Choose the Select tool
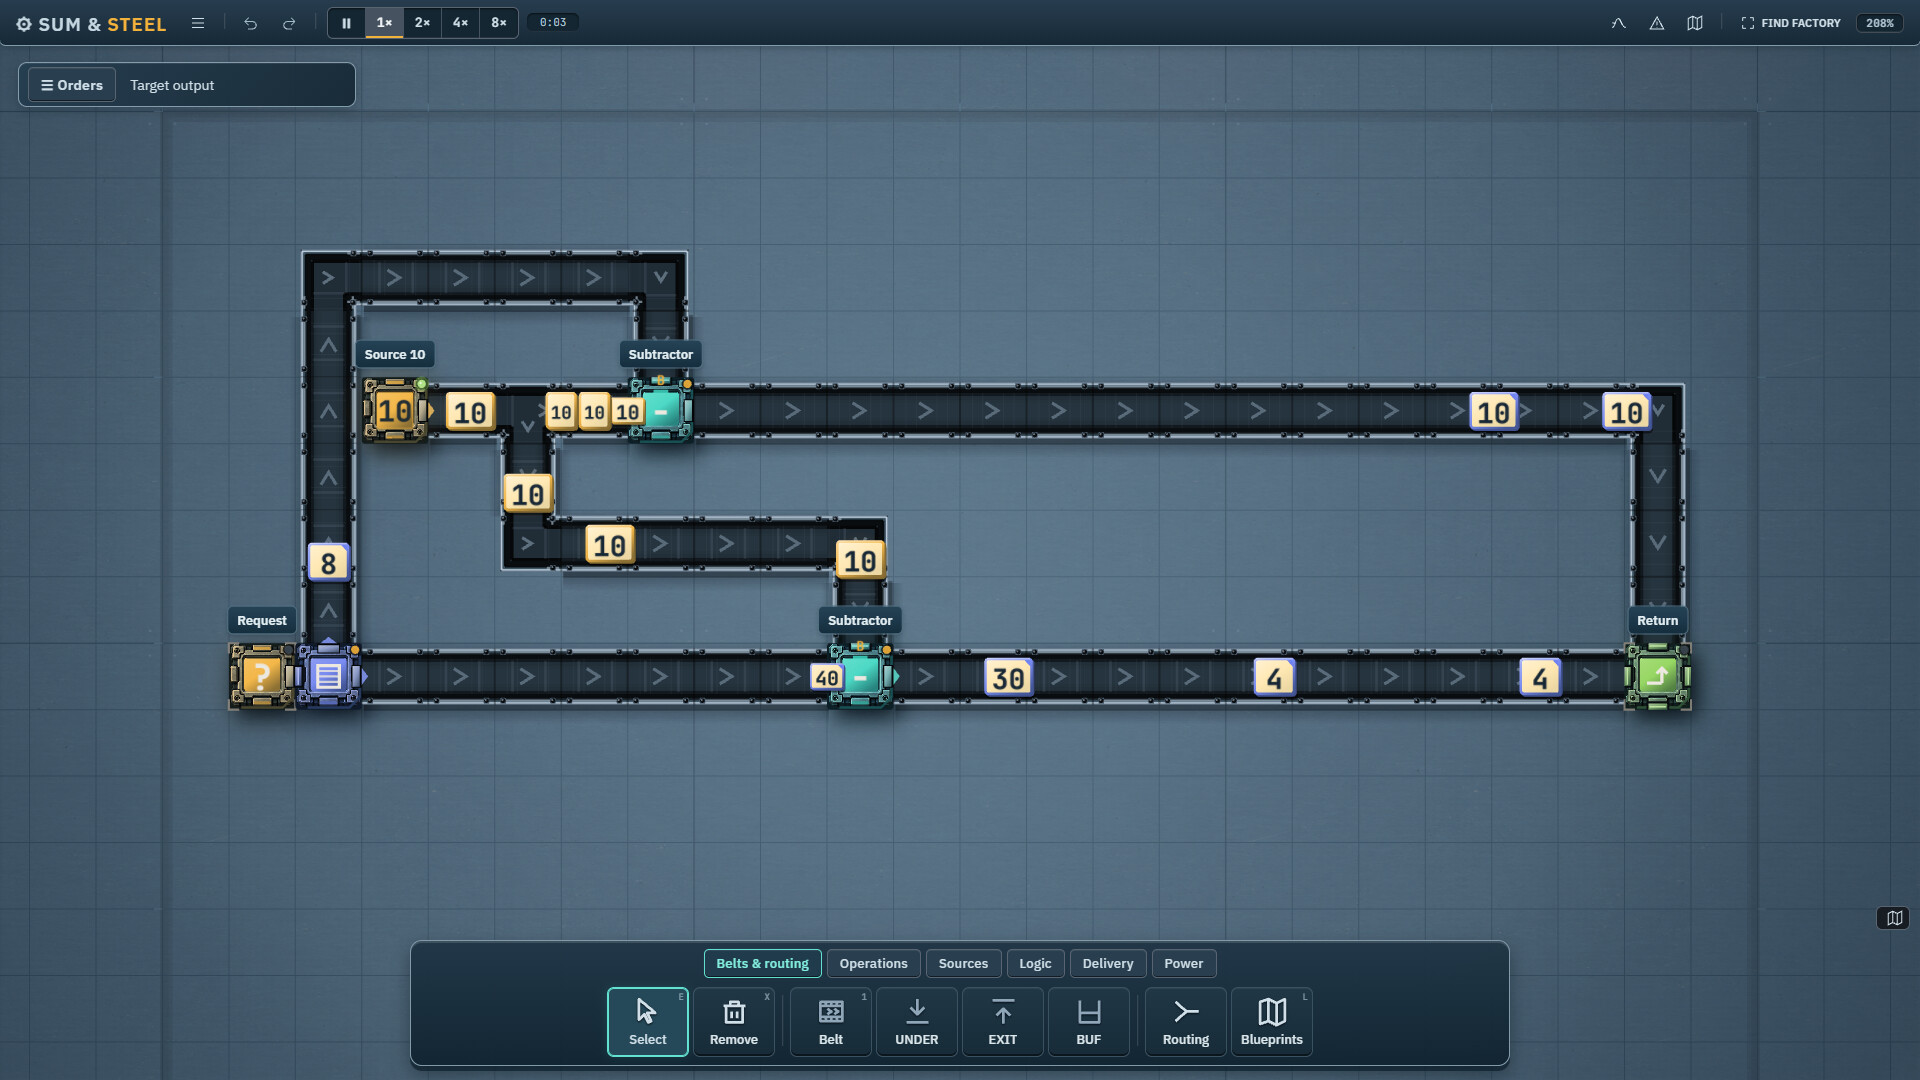Screen dimensions: 1920x1080 (x=648, y=1022)
